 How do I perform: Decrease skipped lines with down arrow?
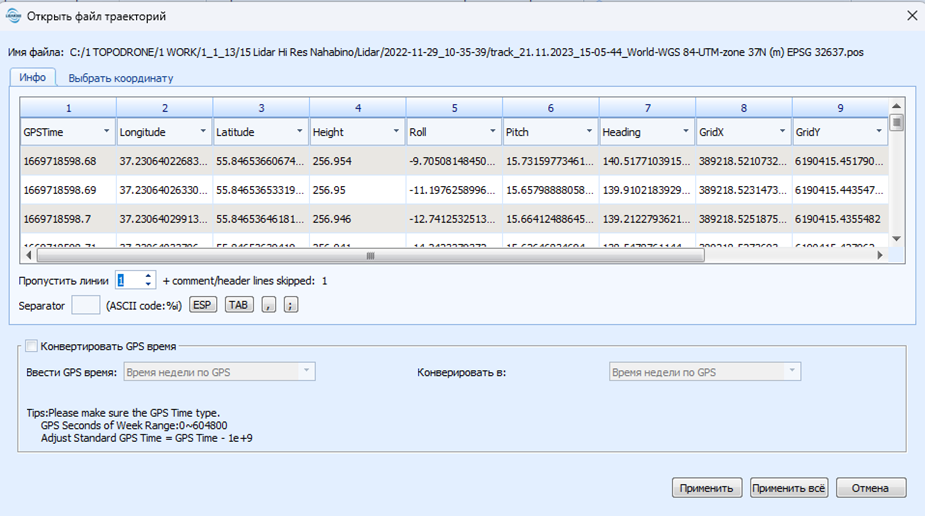point(149,285)
